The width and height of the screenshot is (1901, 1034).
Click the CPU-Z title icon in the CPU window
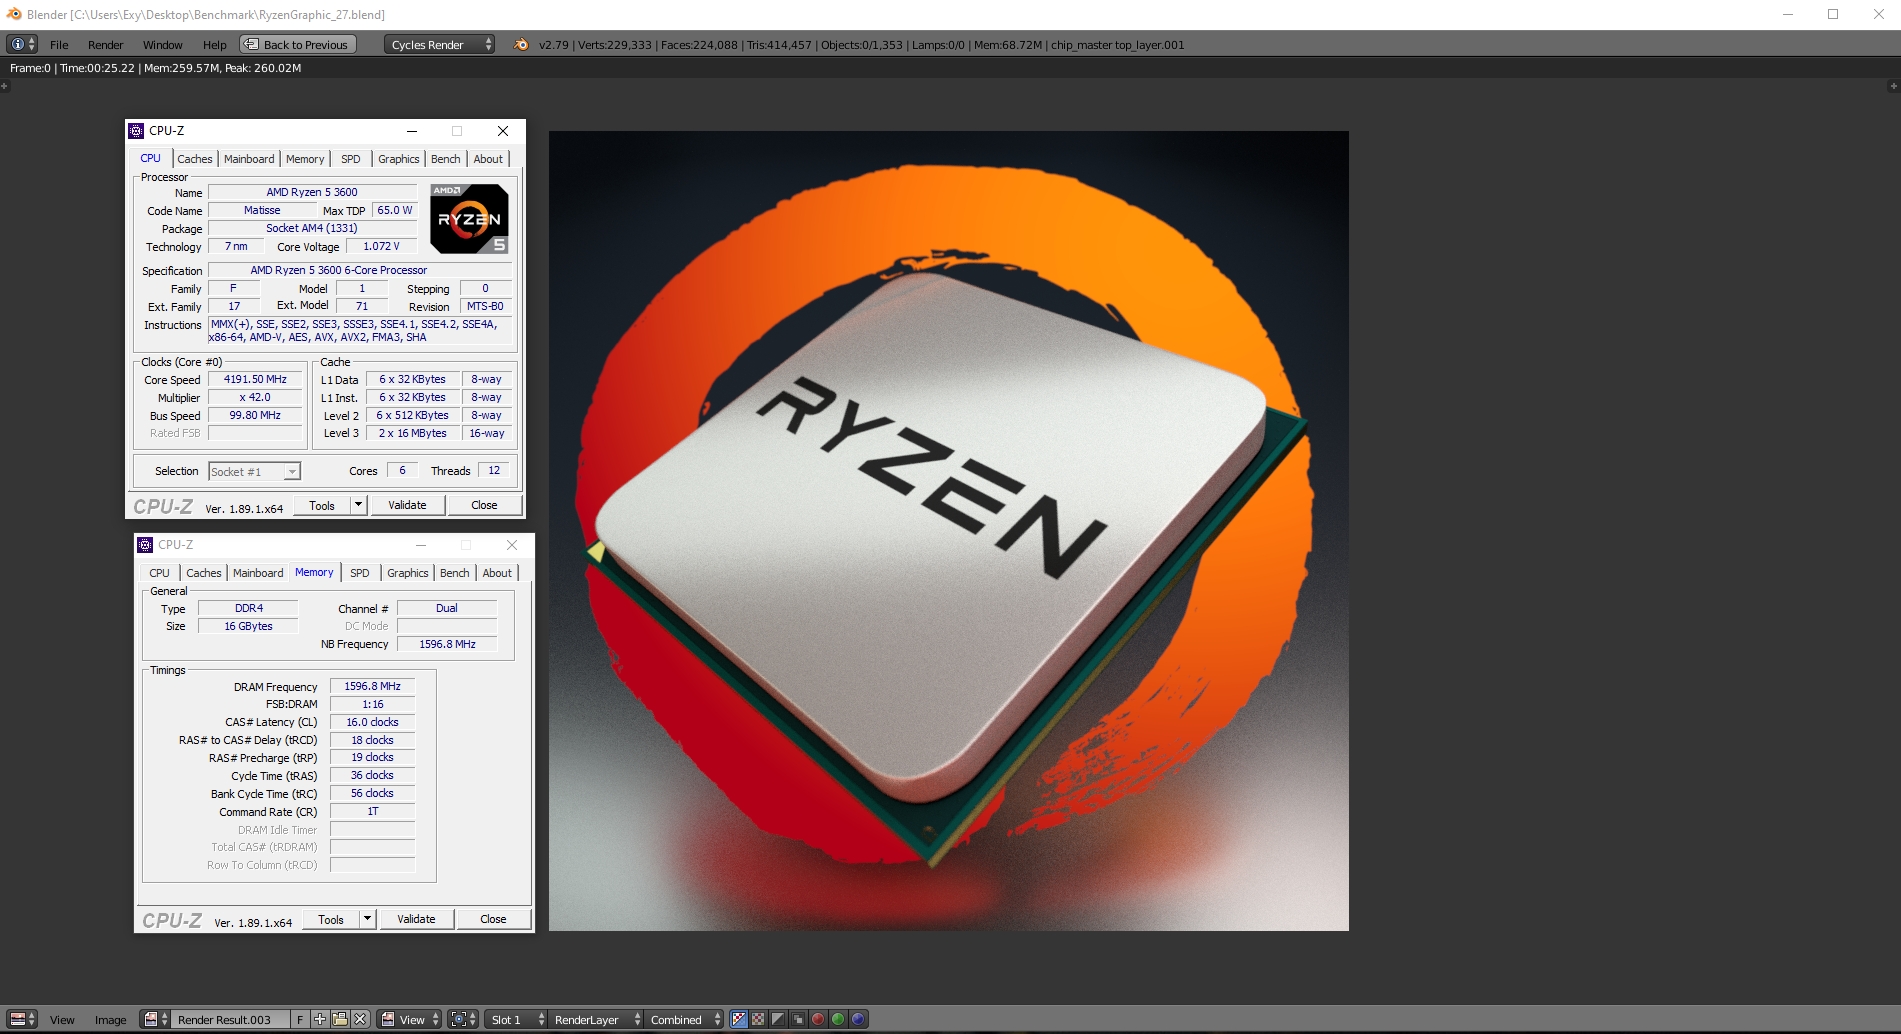tap(137, 131)
